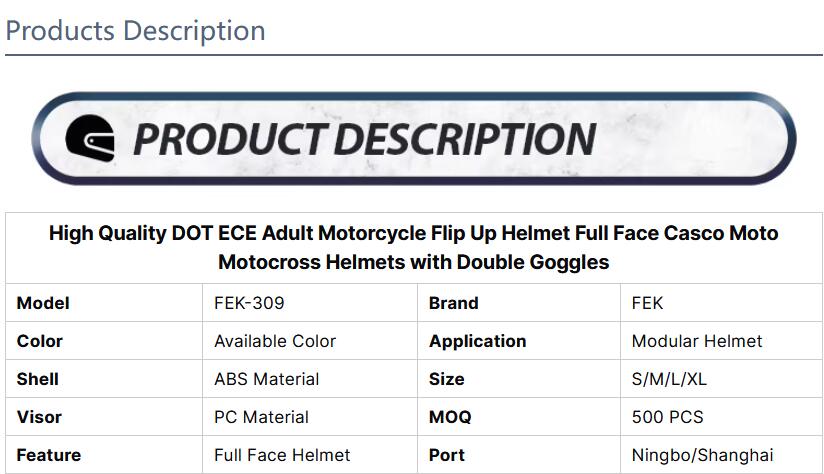Click the Application label cell
824x474 pixels.
pos(519,341)
